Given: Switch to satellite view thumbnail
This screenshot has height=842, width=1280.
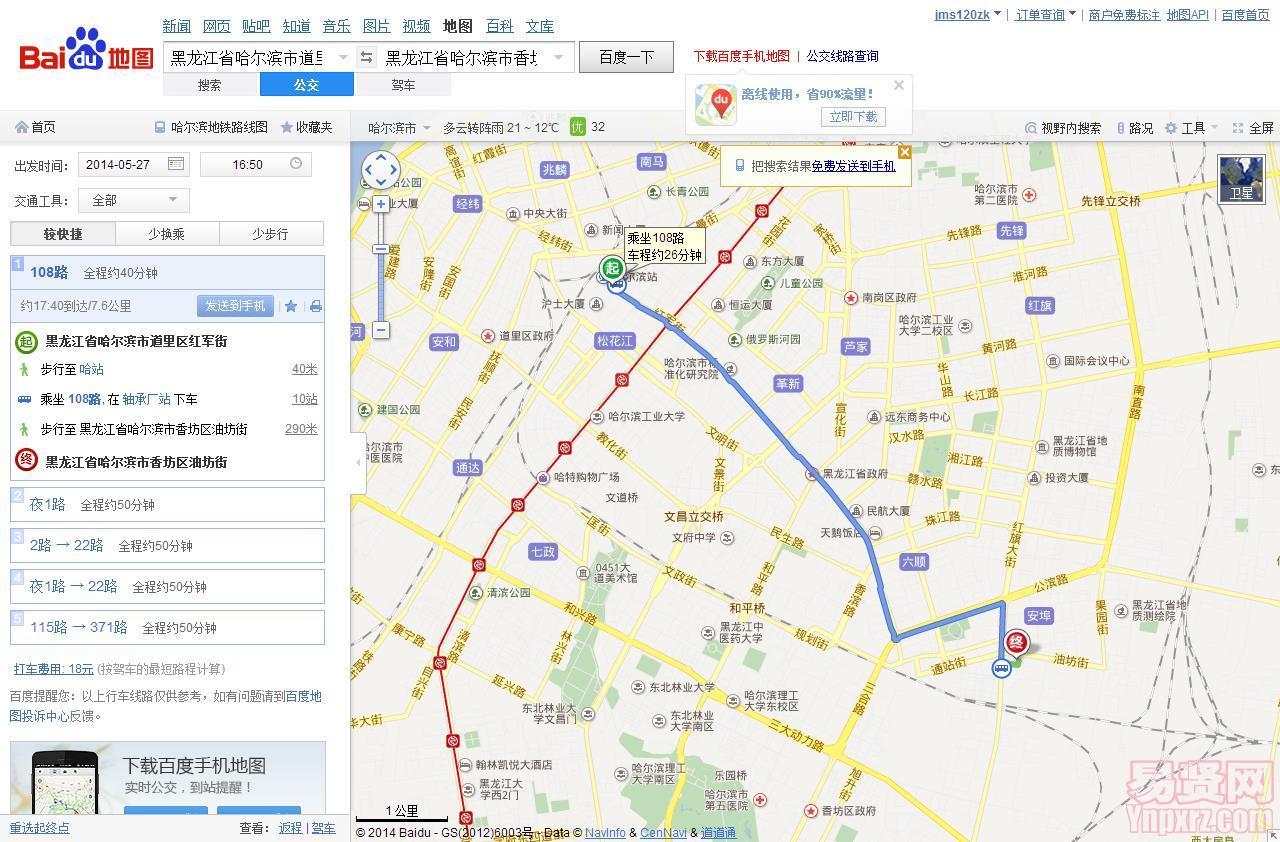Looking at the screenshot, I should [1240, 179].
